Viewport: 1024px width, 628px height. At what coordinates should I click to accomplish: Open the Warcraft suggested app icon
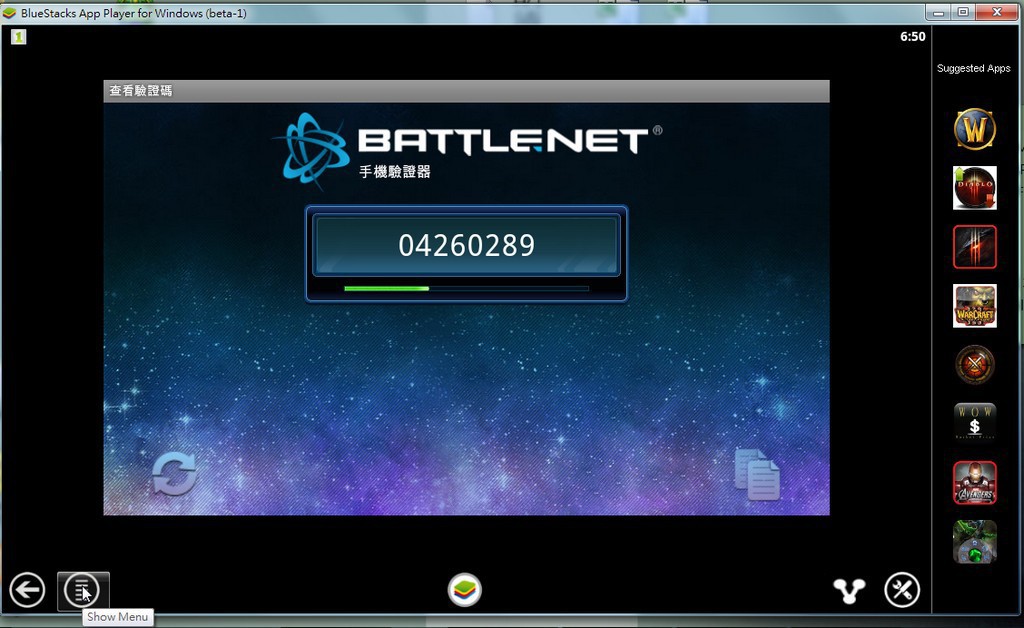[974, 306]
